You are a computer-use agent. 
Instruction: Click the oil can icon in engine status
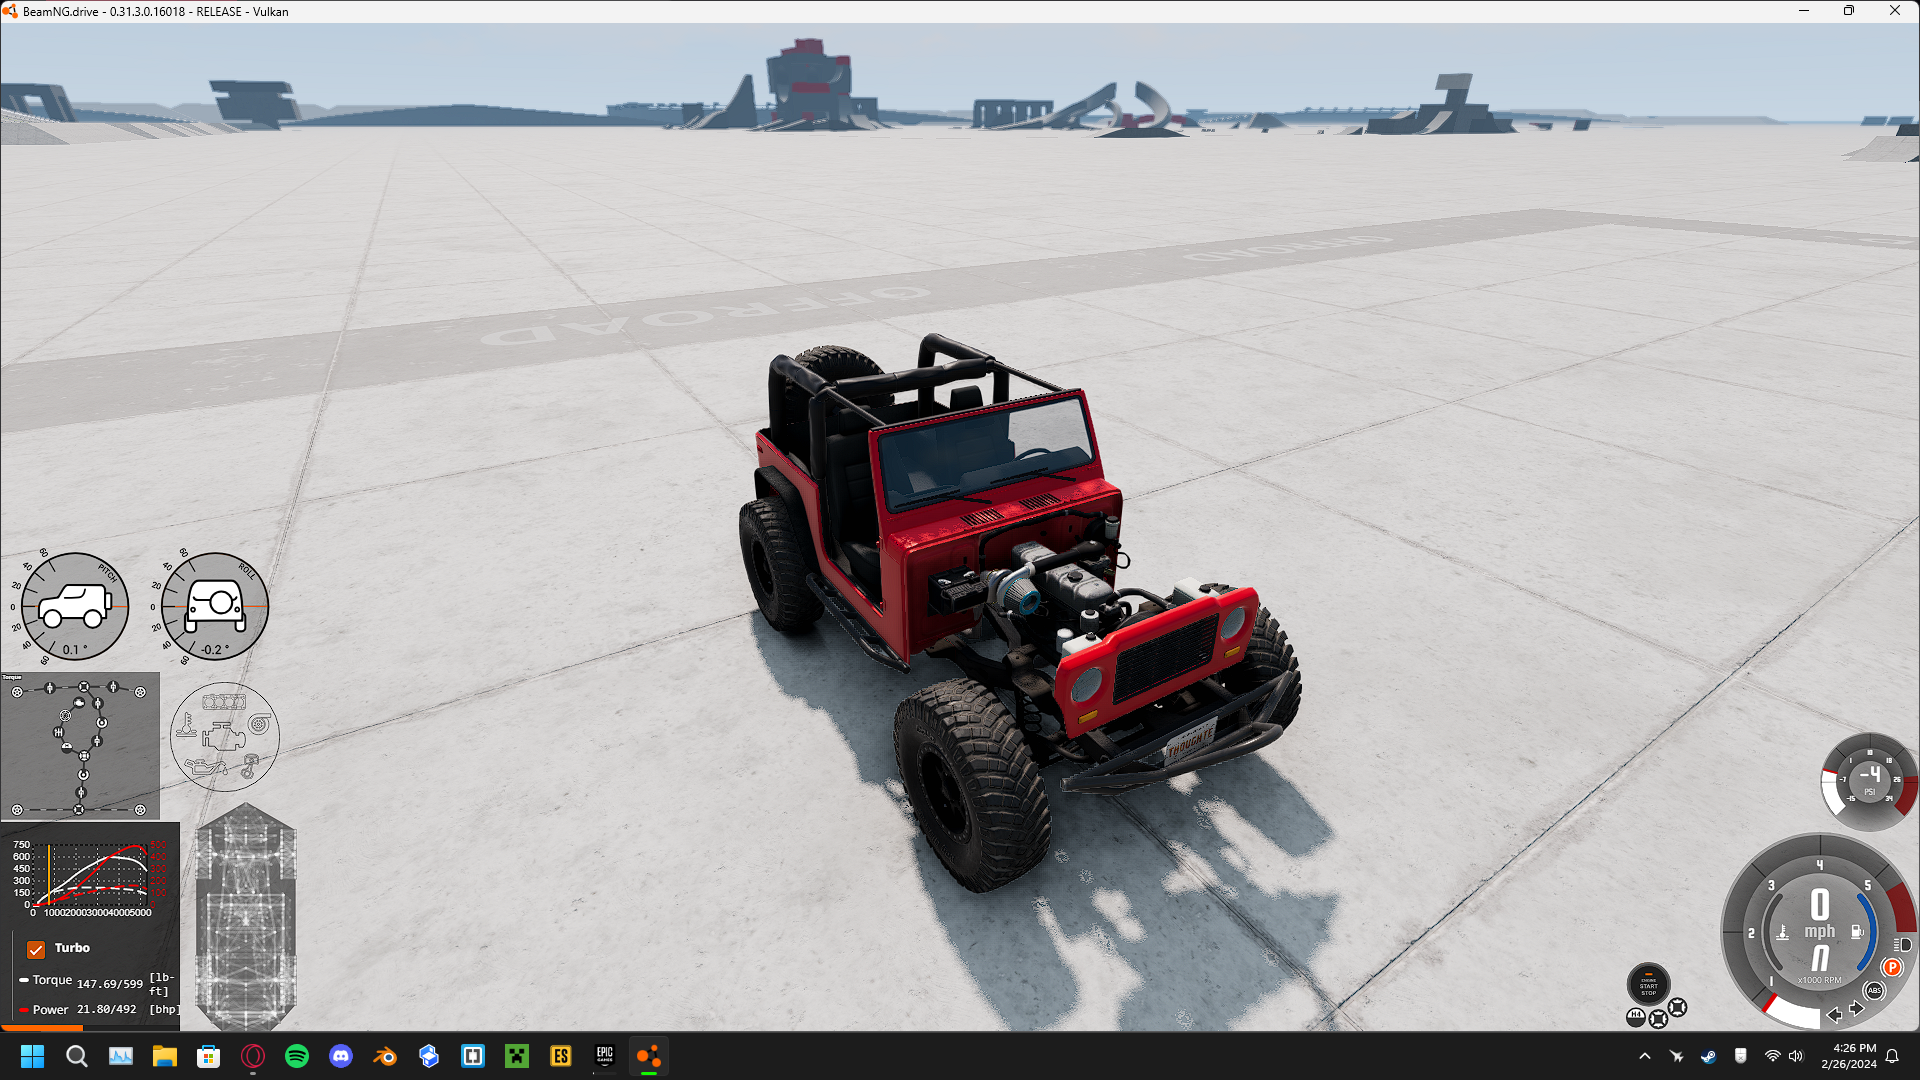[206, 767]
